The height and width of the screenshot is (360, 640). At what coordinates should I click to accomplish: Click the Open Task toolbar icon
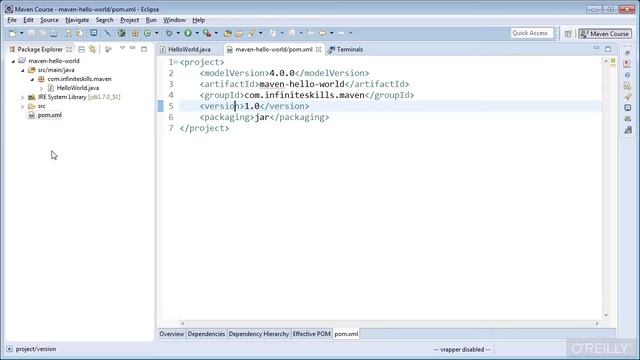click(239, 33)
